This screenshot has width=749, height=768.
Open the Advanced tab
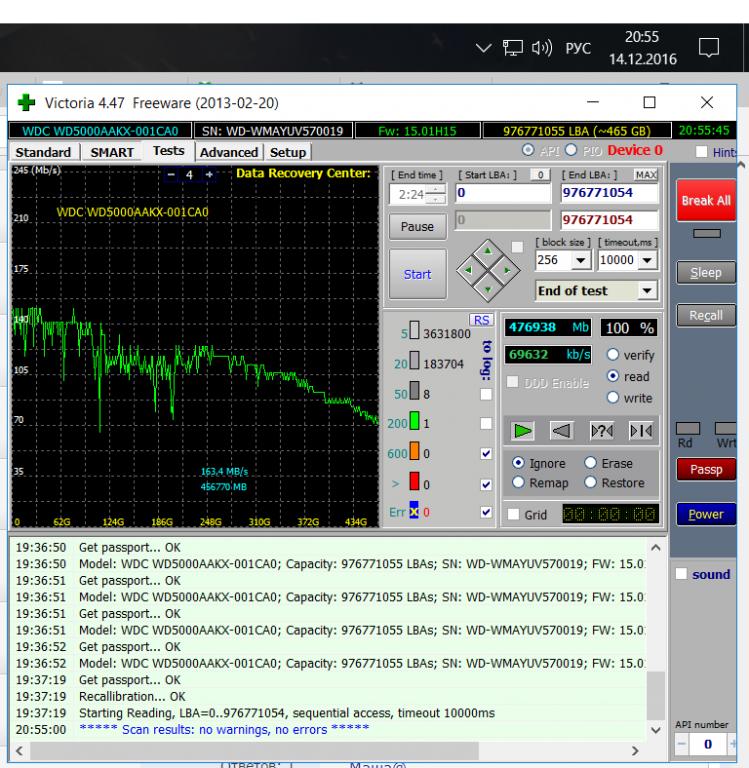click(x=228, y=152)
